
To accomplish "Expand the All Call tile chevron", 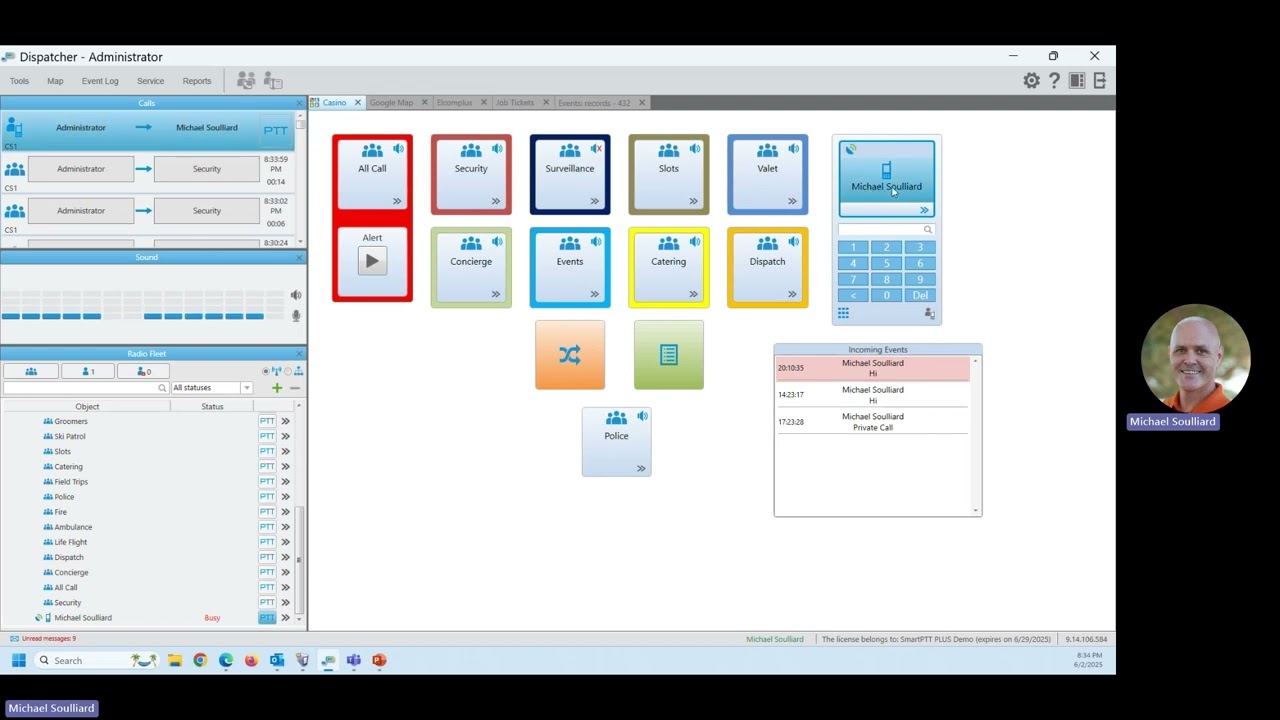I will click(397, 201).
